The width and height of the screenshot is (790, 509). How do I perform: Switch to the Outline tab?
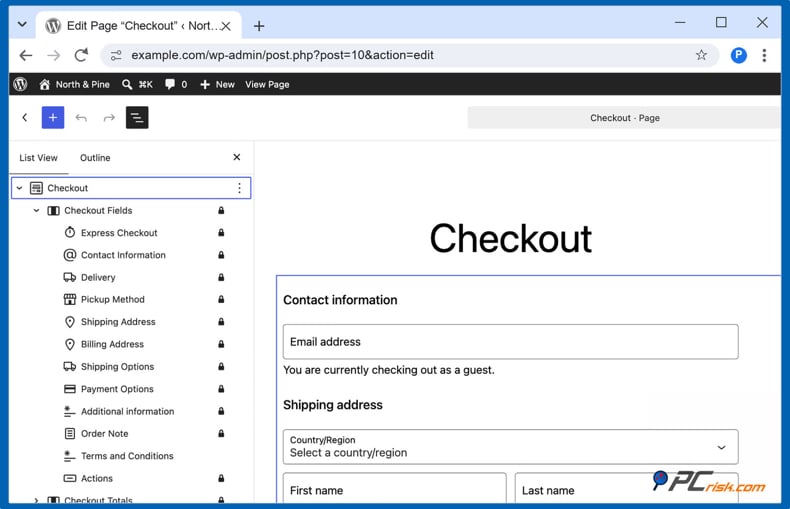pyautogui.click(x=95, y=158)
